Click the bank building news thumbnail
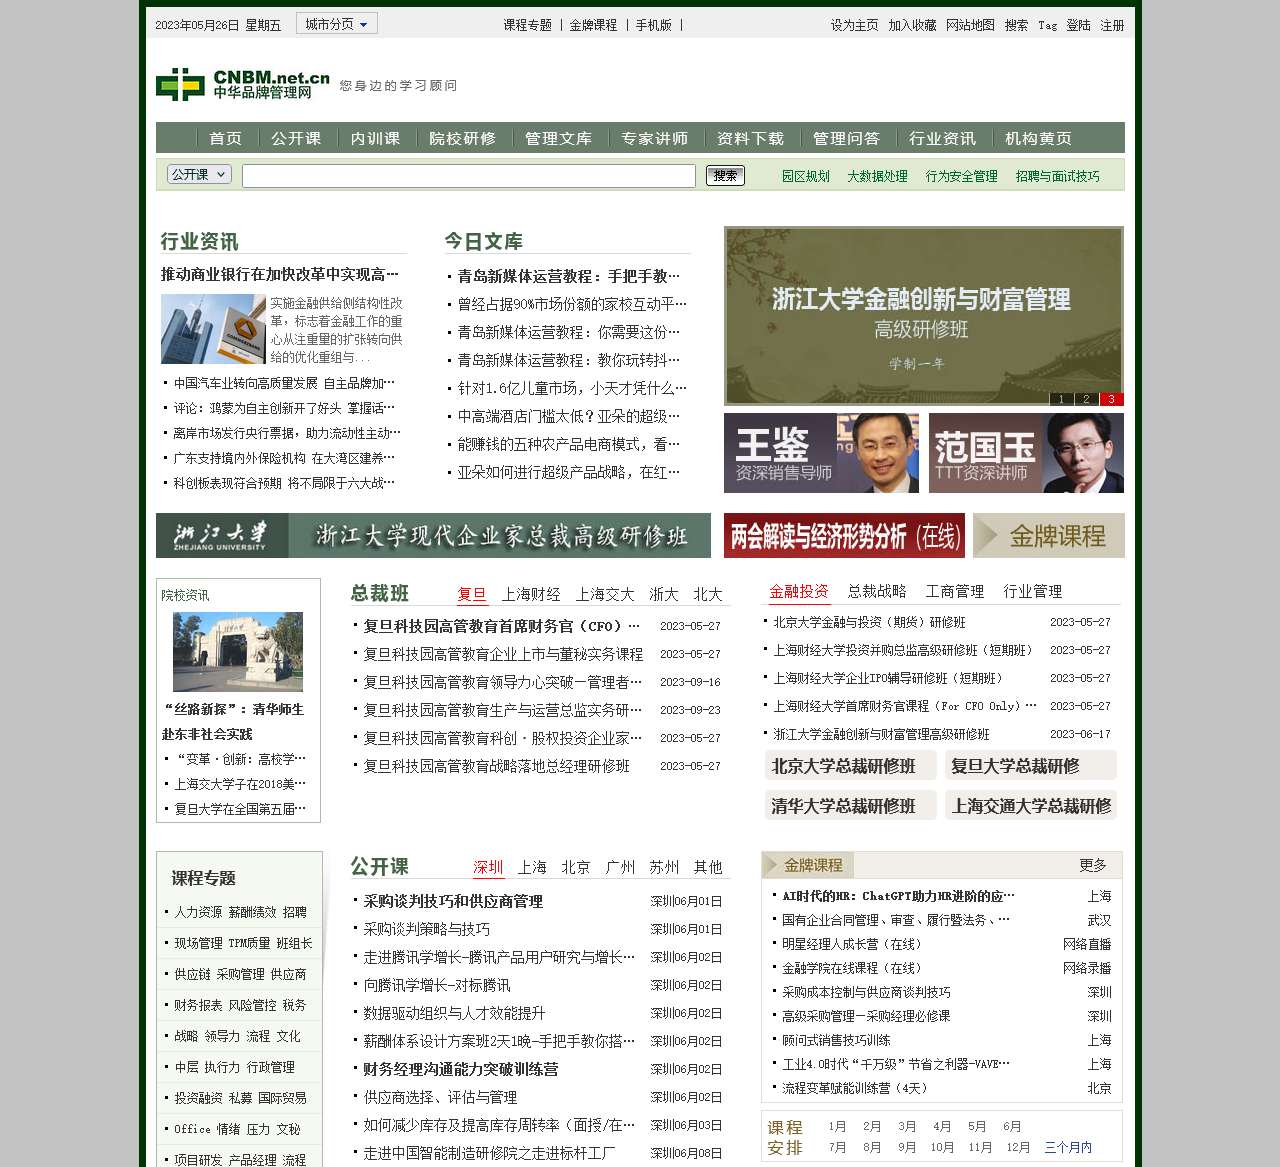The image size is (1280, 1167). click(x=213, y=329)
